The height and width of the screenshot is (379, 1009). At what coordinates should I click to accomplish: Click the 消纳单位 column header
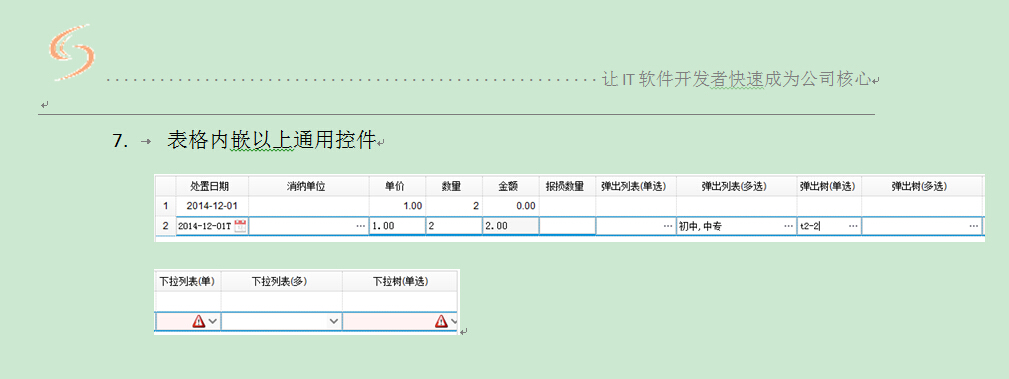(x=308, y=187)
